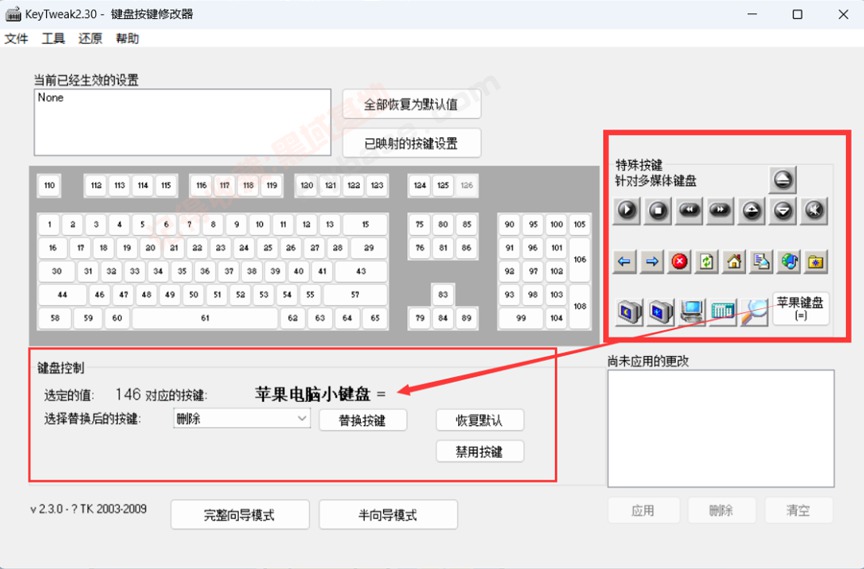Screen dimensions: 864x569
Task: Select the browser Forward arrow key
Action: coord(652,262)
